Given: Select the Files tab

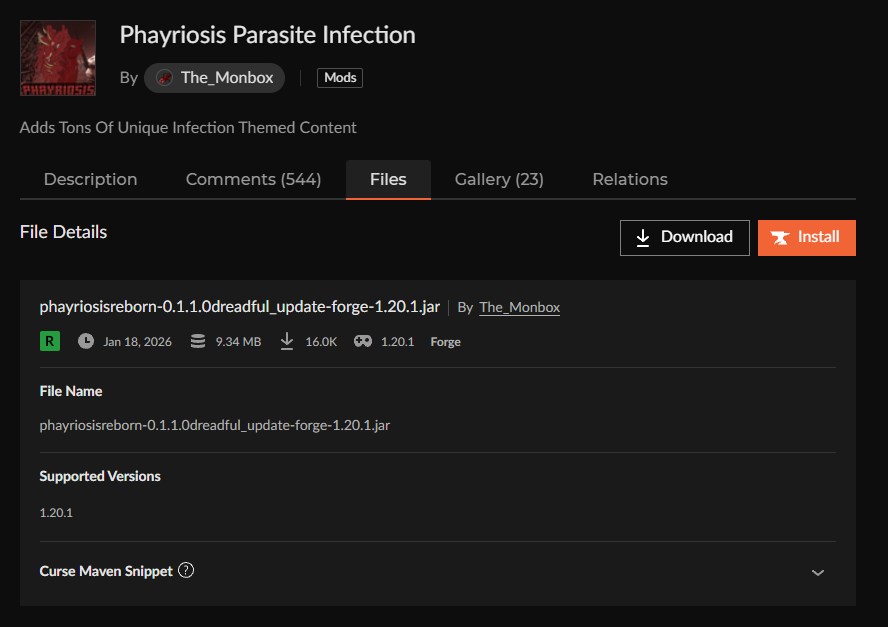Looking at the screenshot, I should (x=388, y=180).
